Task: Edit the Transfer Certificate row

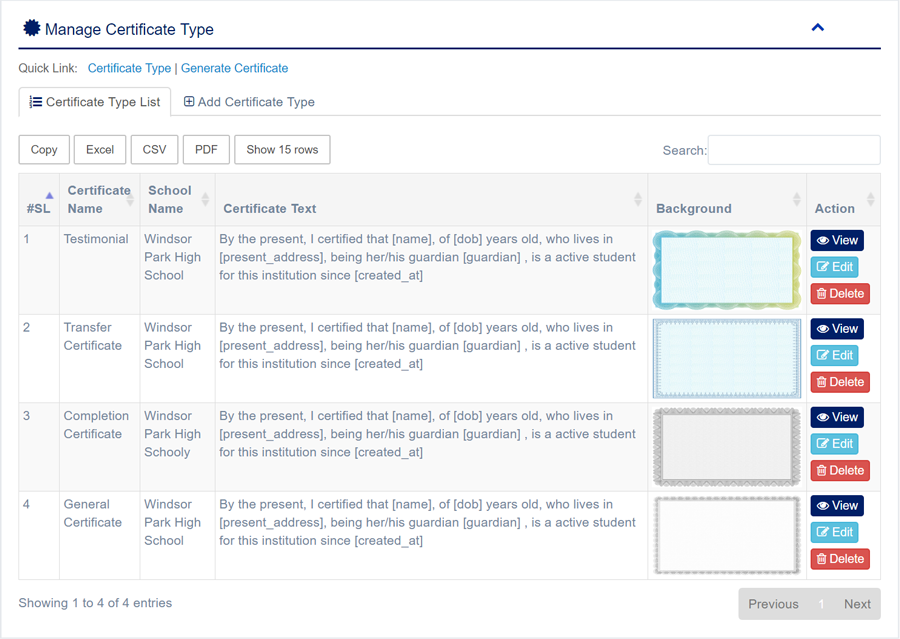Action: click(835, 355)
